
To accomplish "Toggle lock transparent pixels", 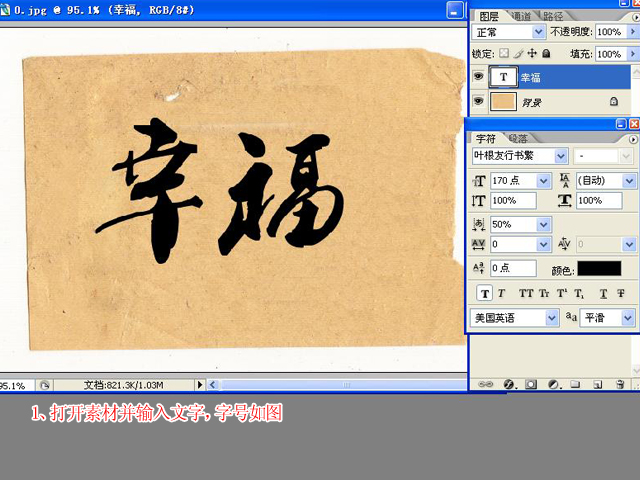I will (503, 53).
